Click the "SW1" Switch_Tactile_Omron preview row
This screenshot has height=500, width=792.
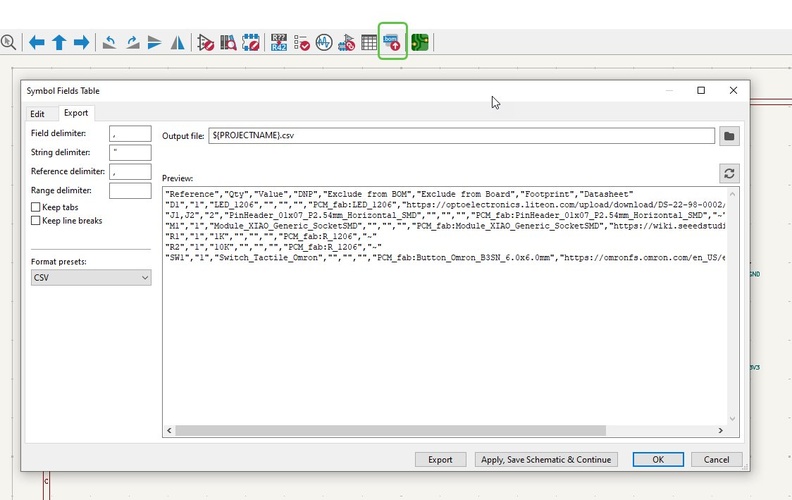coord(446,258)
